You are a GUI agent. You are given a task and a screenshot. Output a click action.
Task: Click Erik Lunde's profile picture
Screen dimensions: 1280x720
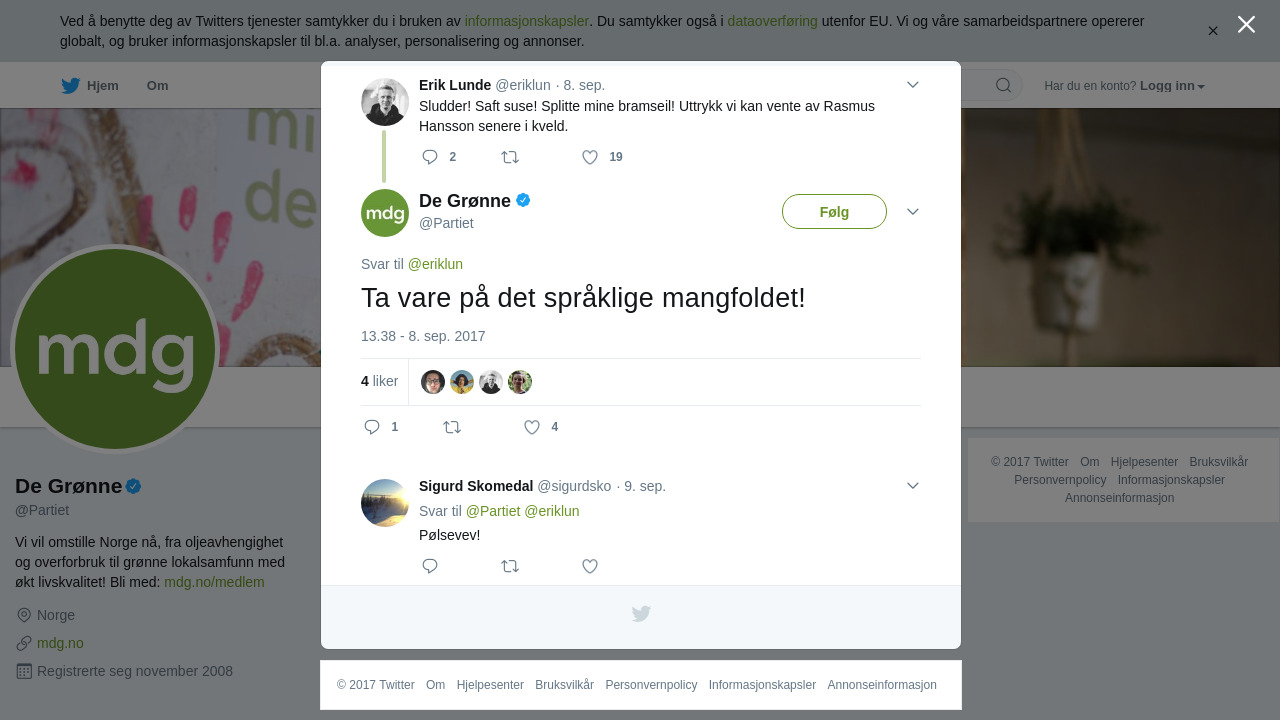tap(385, 102)
